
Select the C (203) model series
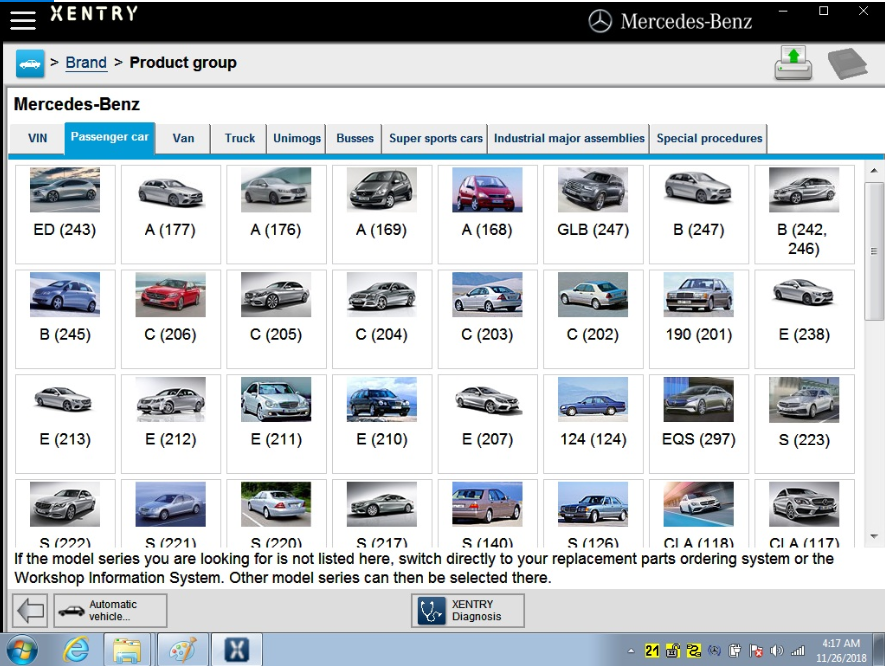coord(487,319)
